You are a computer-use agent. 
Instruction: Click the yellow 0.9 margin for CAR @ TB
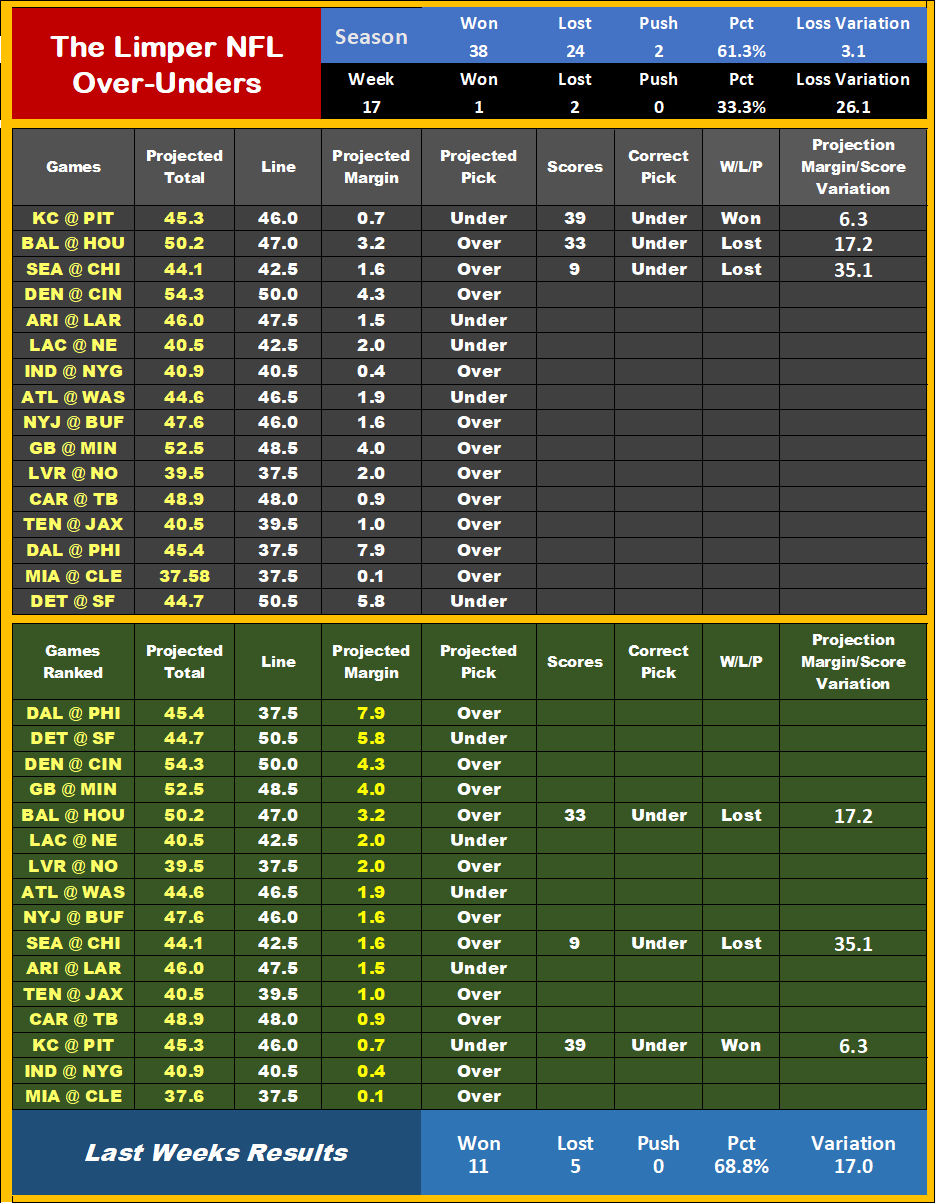(371, 1019)
